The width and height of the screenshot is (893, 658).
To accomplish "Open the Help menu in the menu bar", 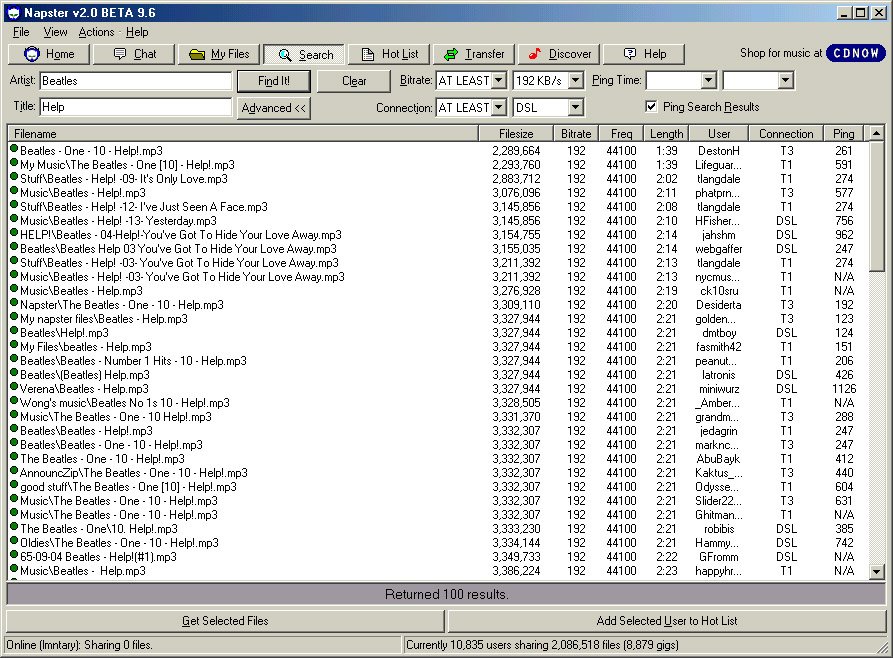I will tap(137, 32).
